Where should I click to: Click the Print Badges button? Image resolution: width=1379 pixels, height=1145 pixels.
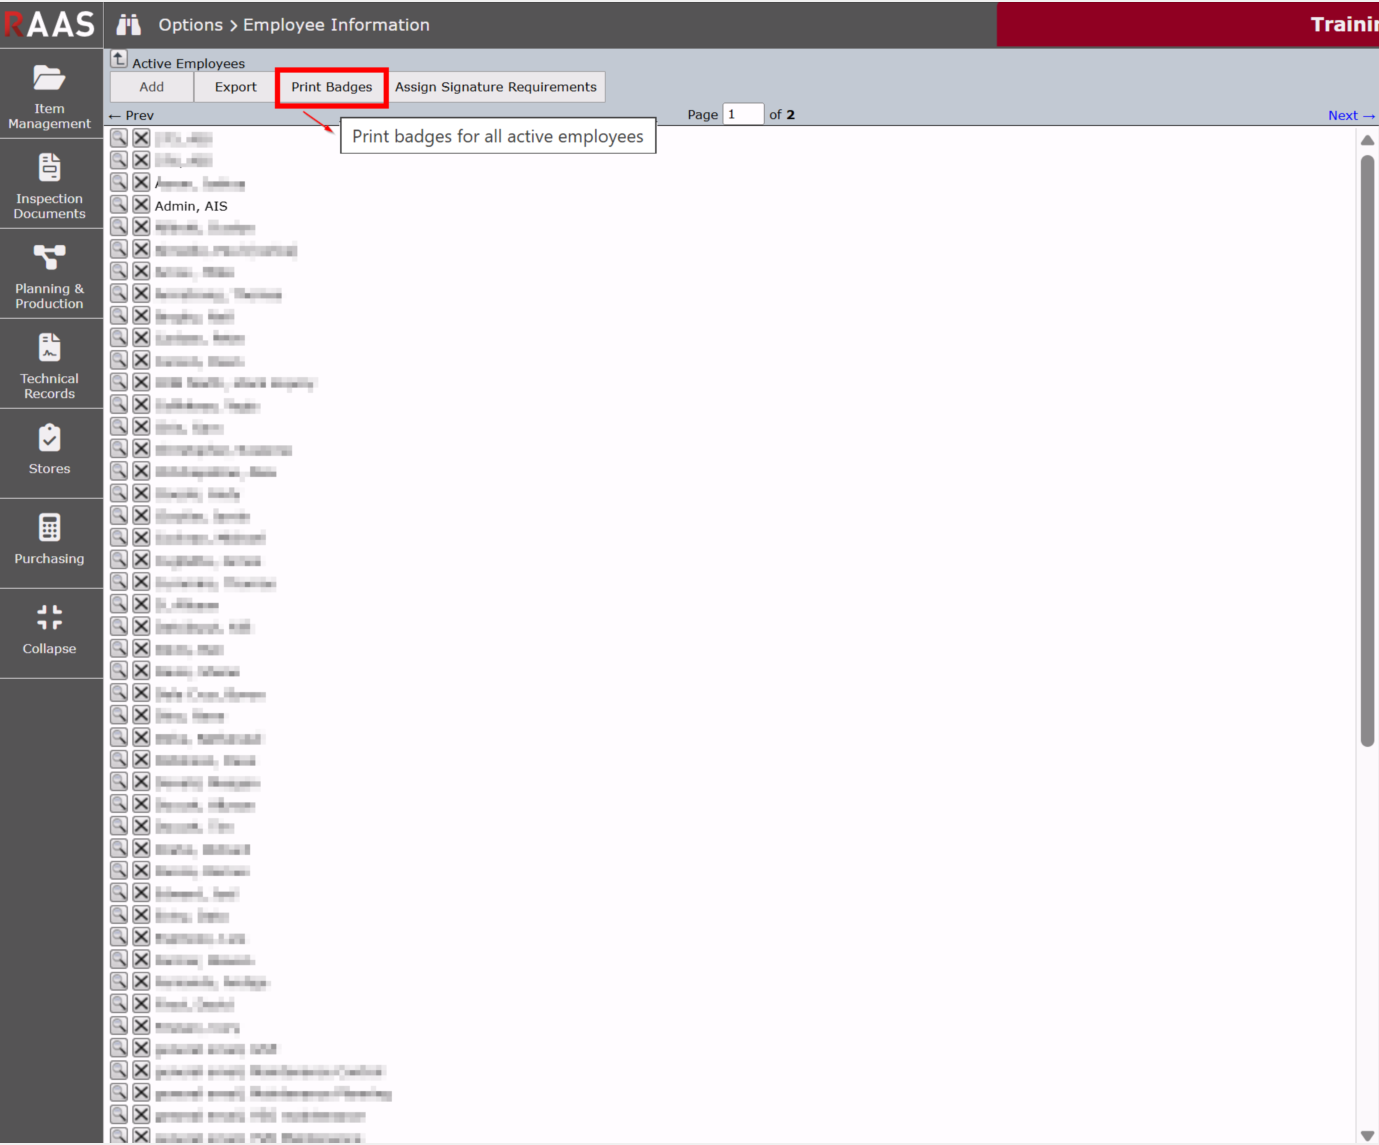pos(332,87)
